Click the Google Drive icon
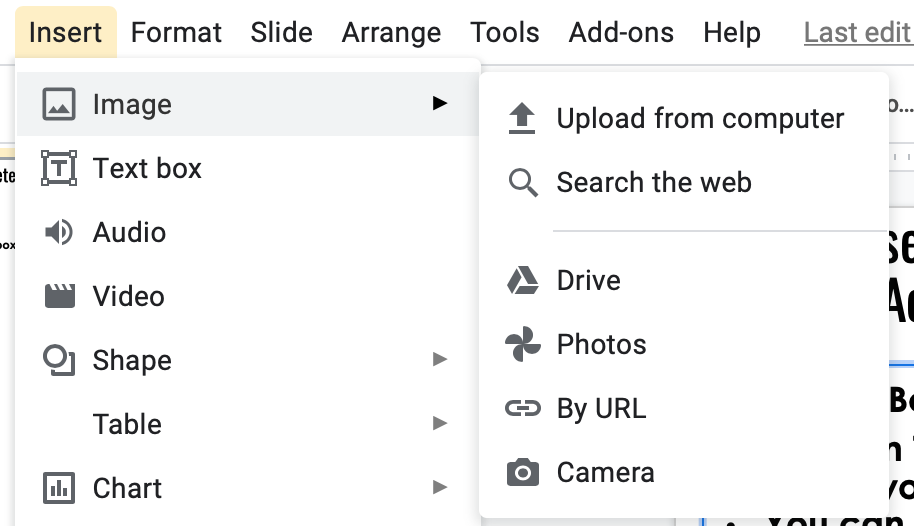 522,280
